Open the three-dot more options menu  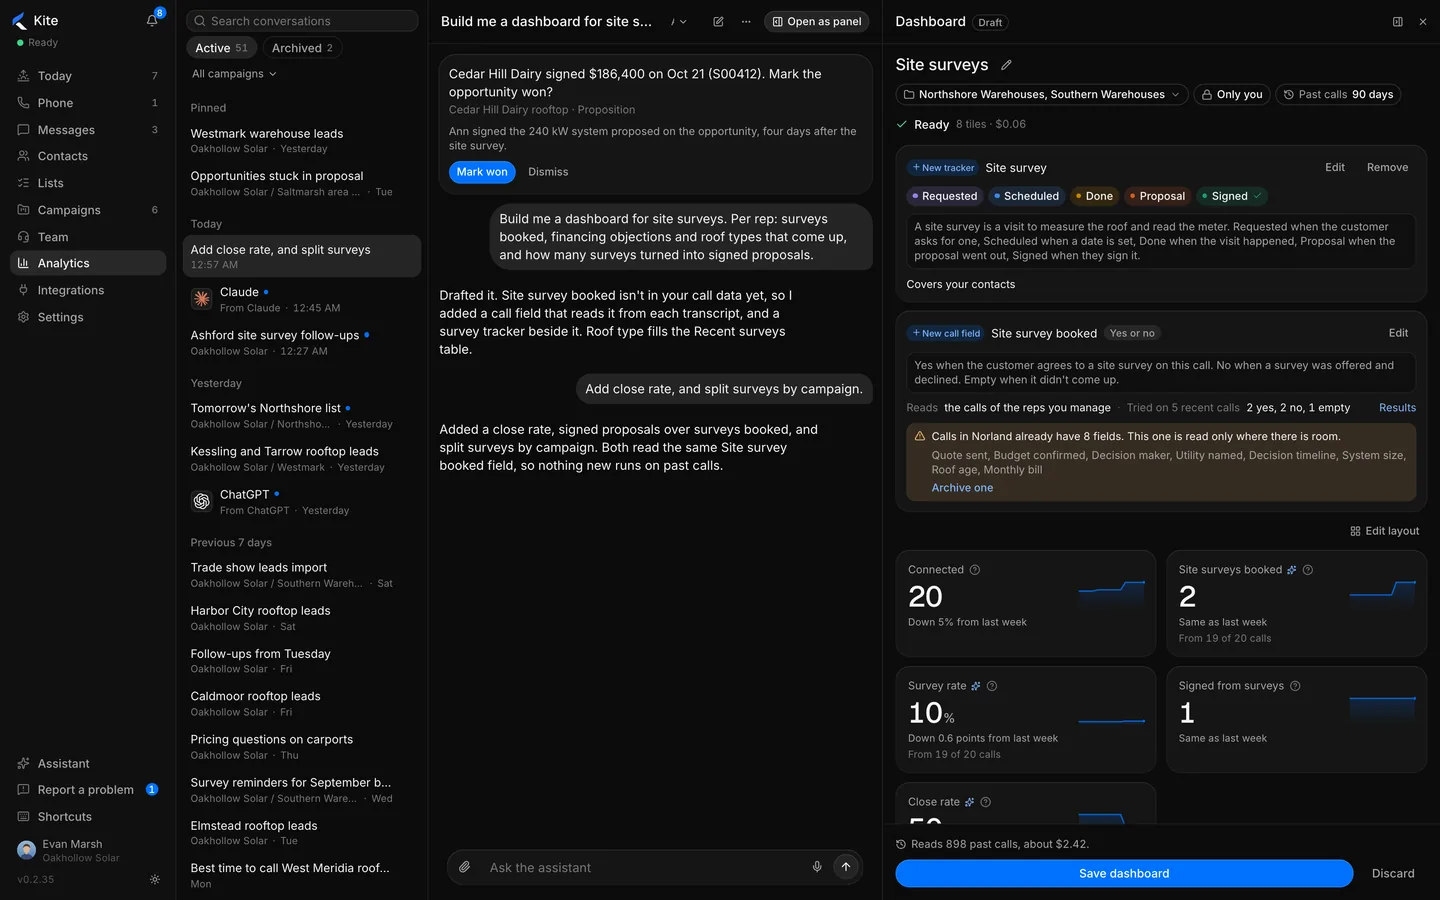tap(746, 21)
